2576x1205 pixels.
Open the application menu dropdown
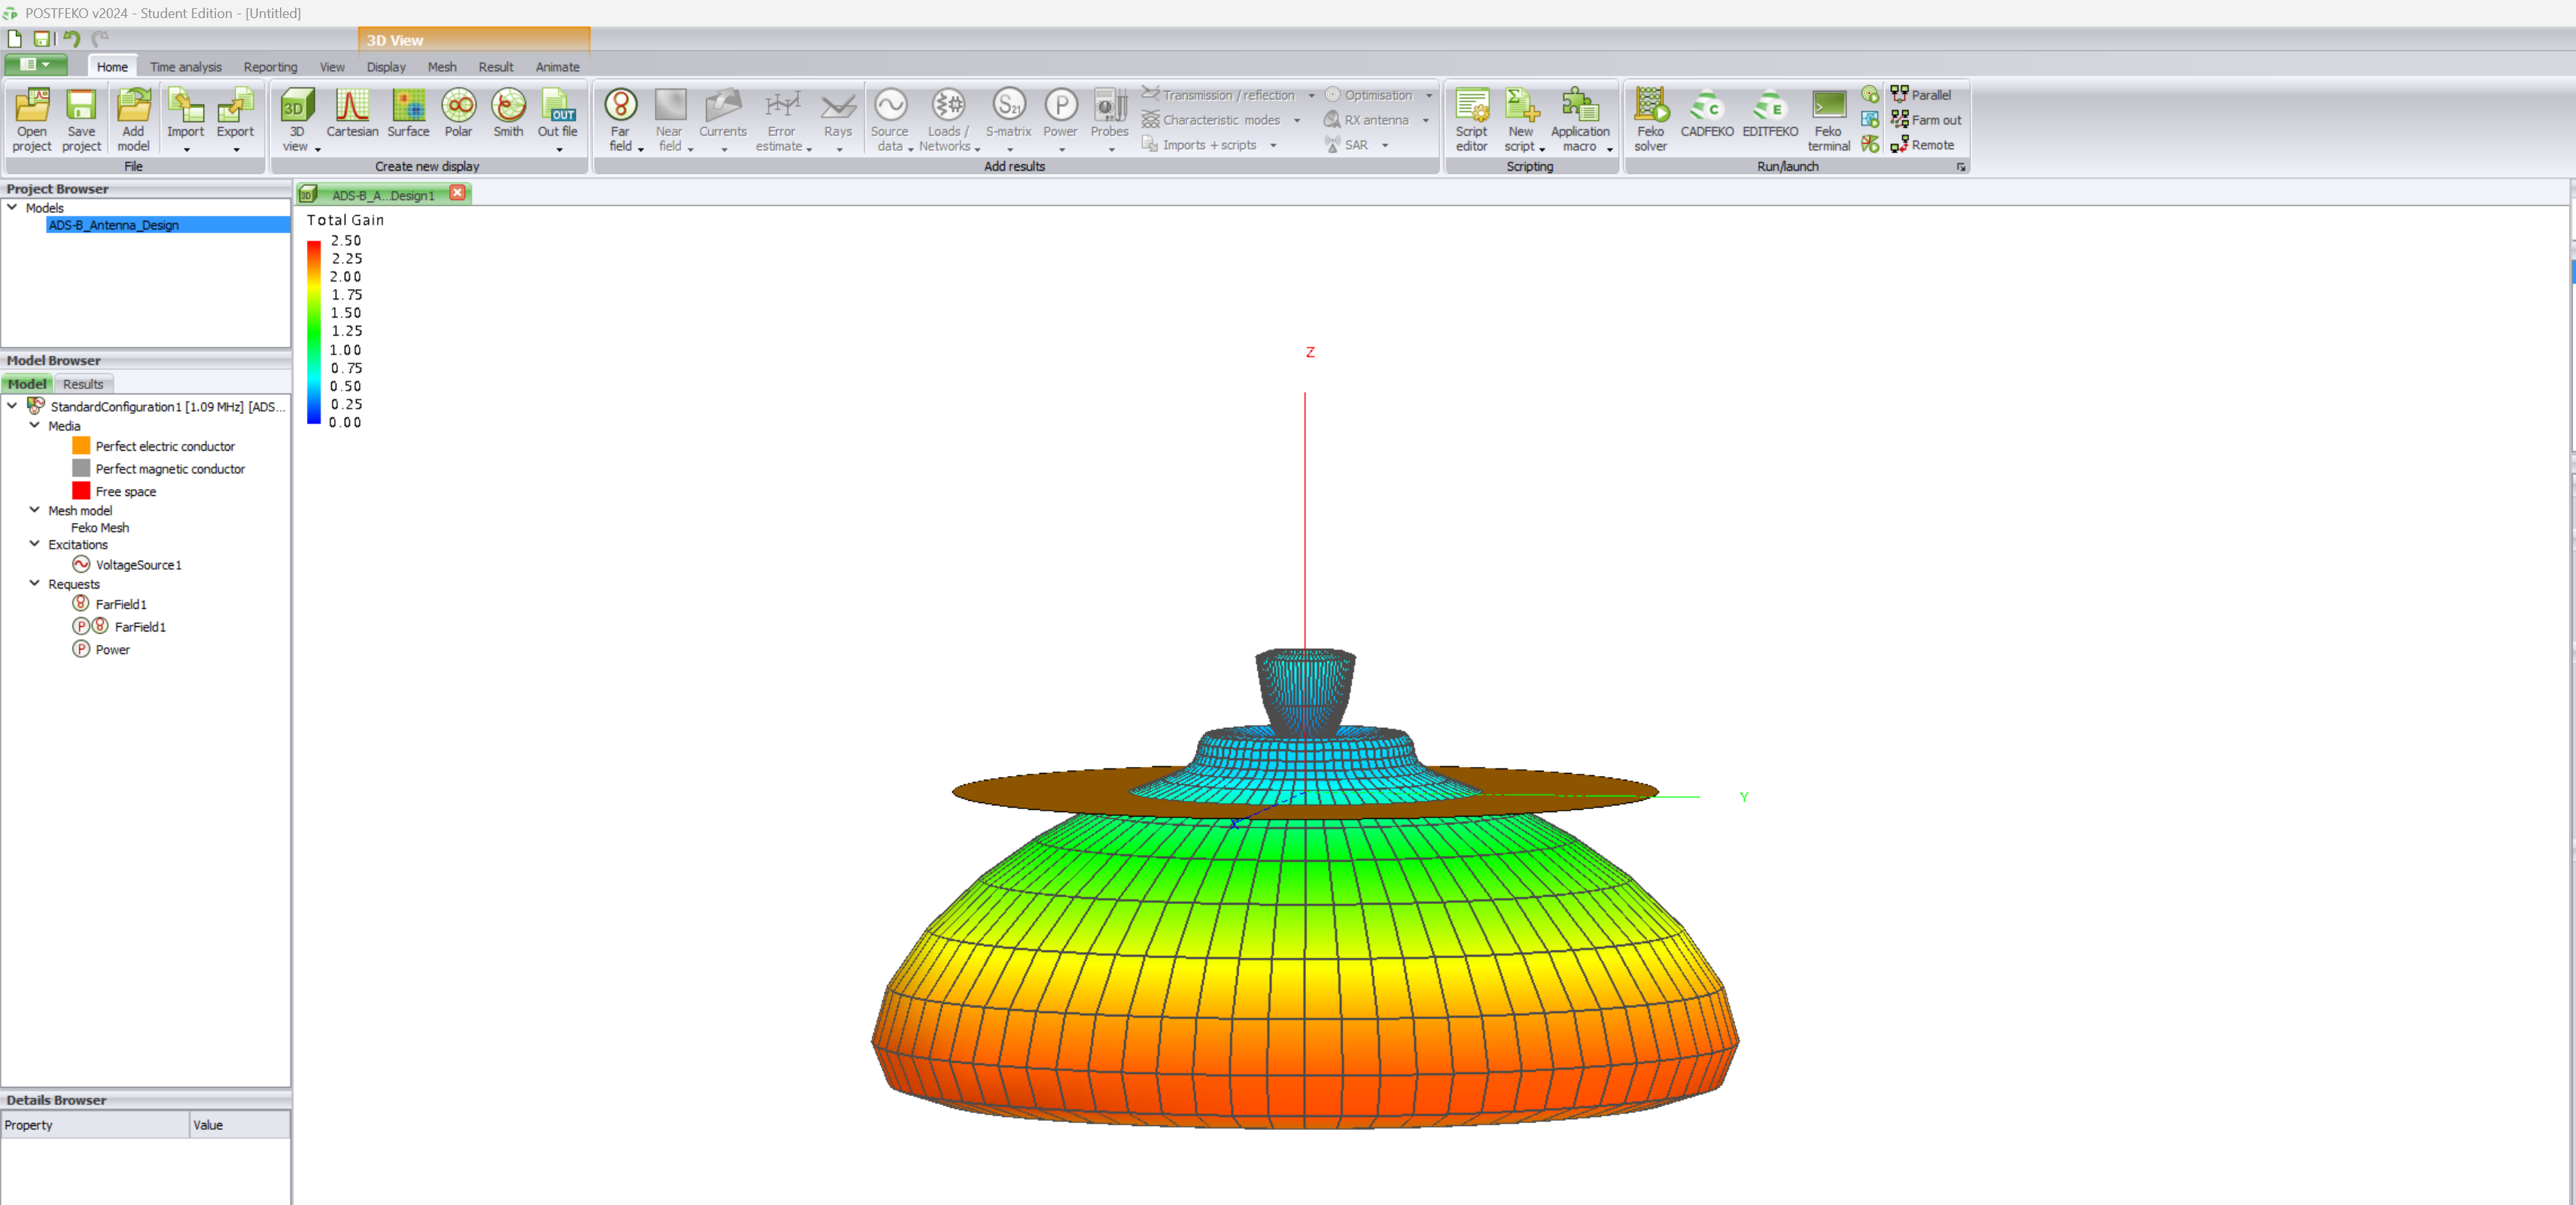(36, 65)
